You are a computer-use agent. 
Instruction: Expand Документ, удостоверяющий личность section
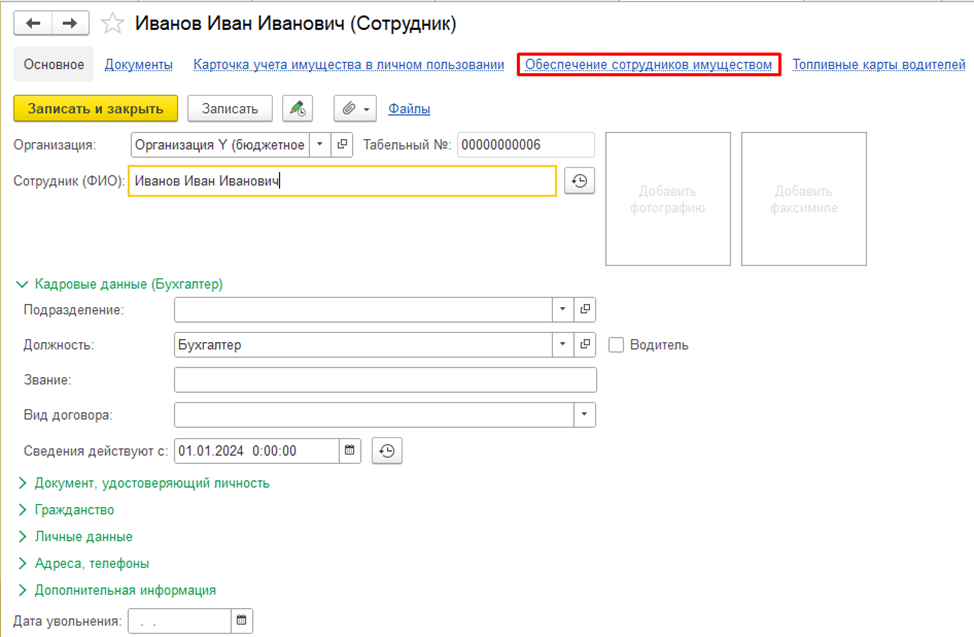(143, 483)
